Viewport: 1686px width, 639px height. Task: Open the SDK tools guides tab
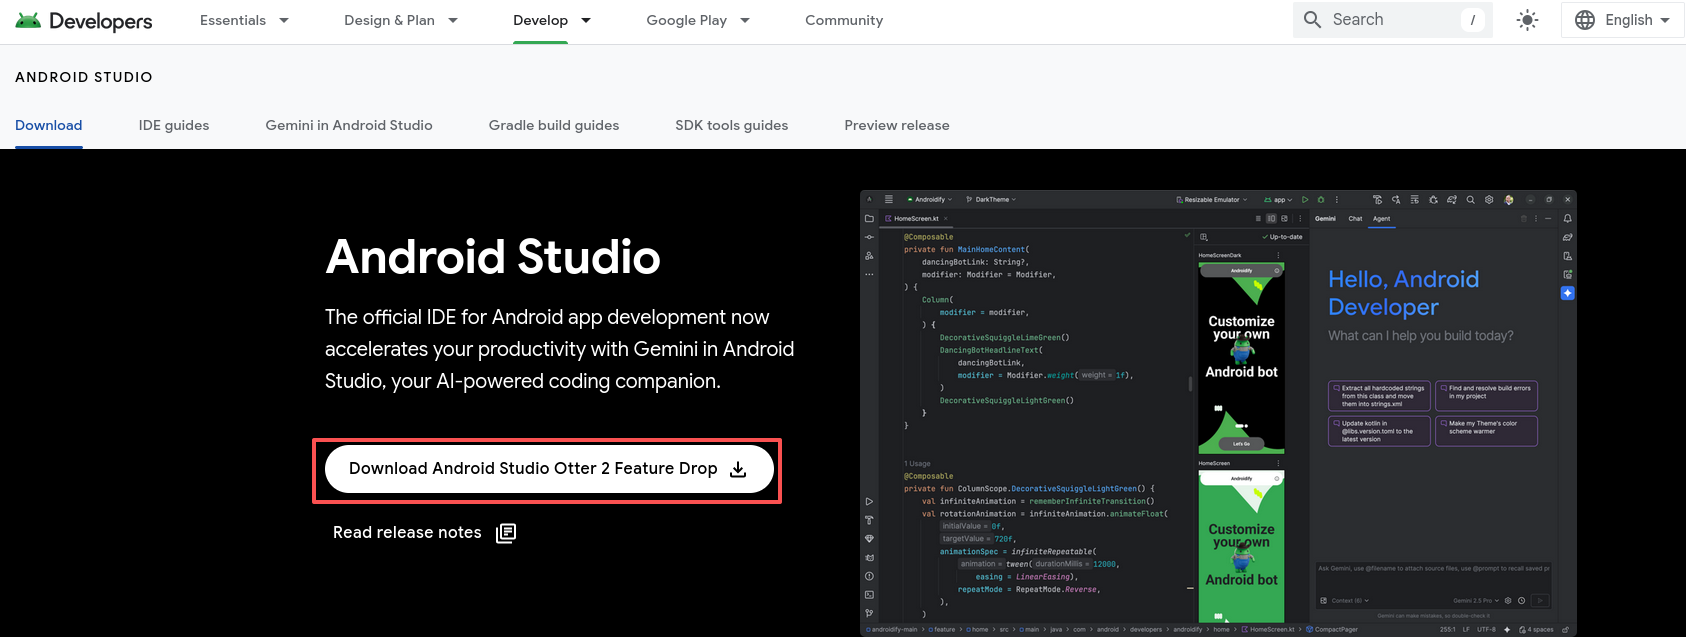[732, 125]
